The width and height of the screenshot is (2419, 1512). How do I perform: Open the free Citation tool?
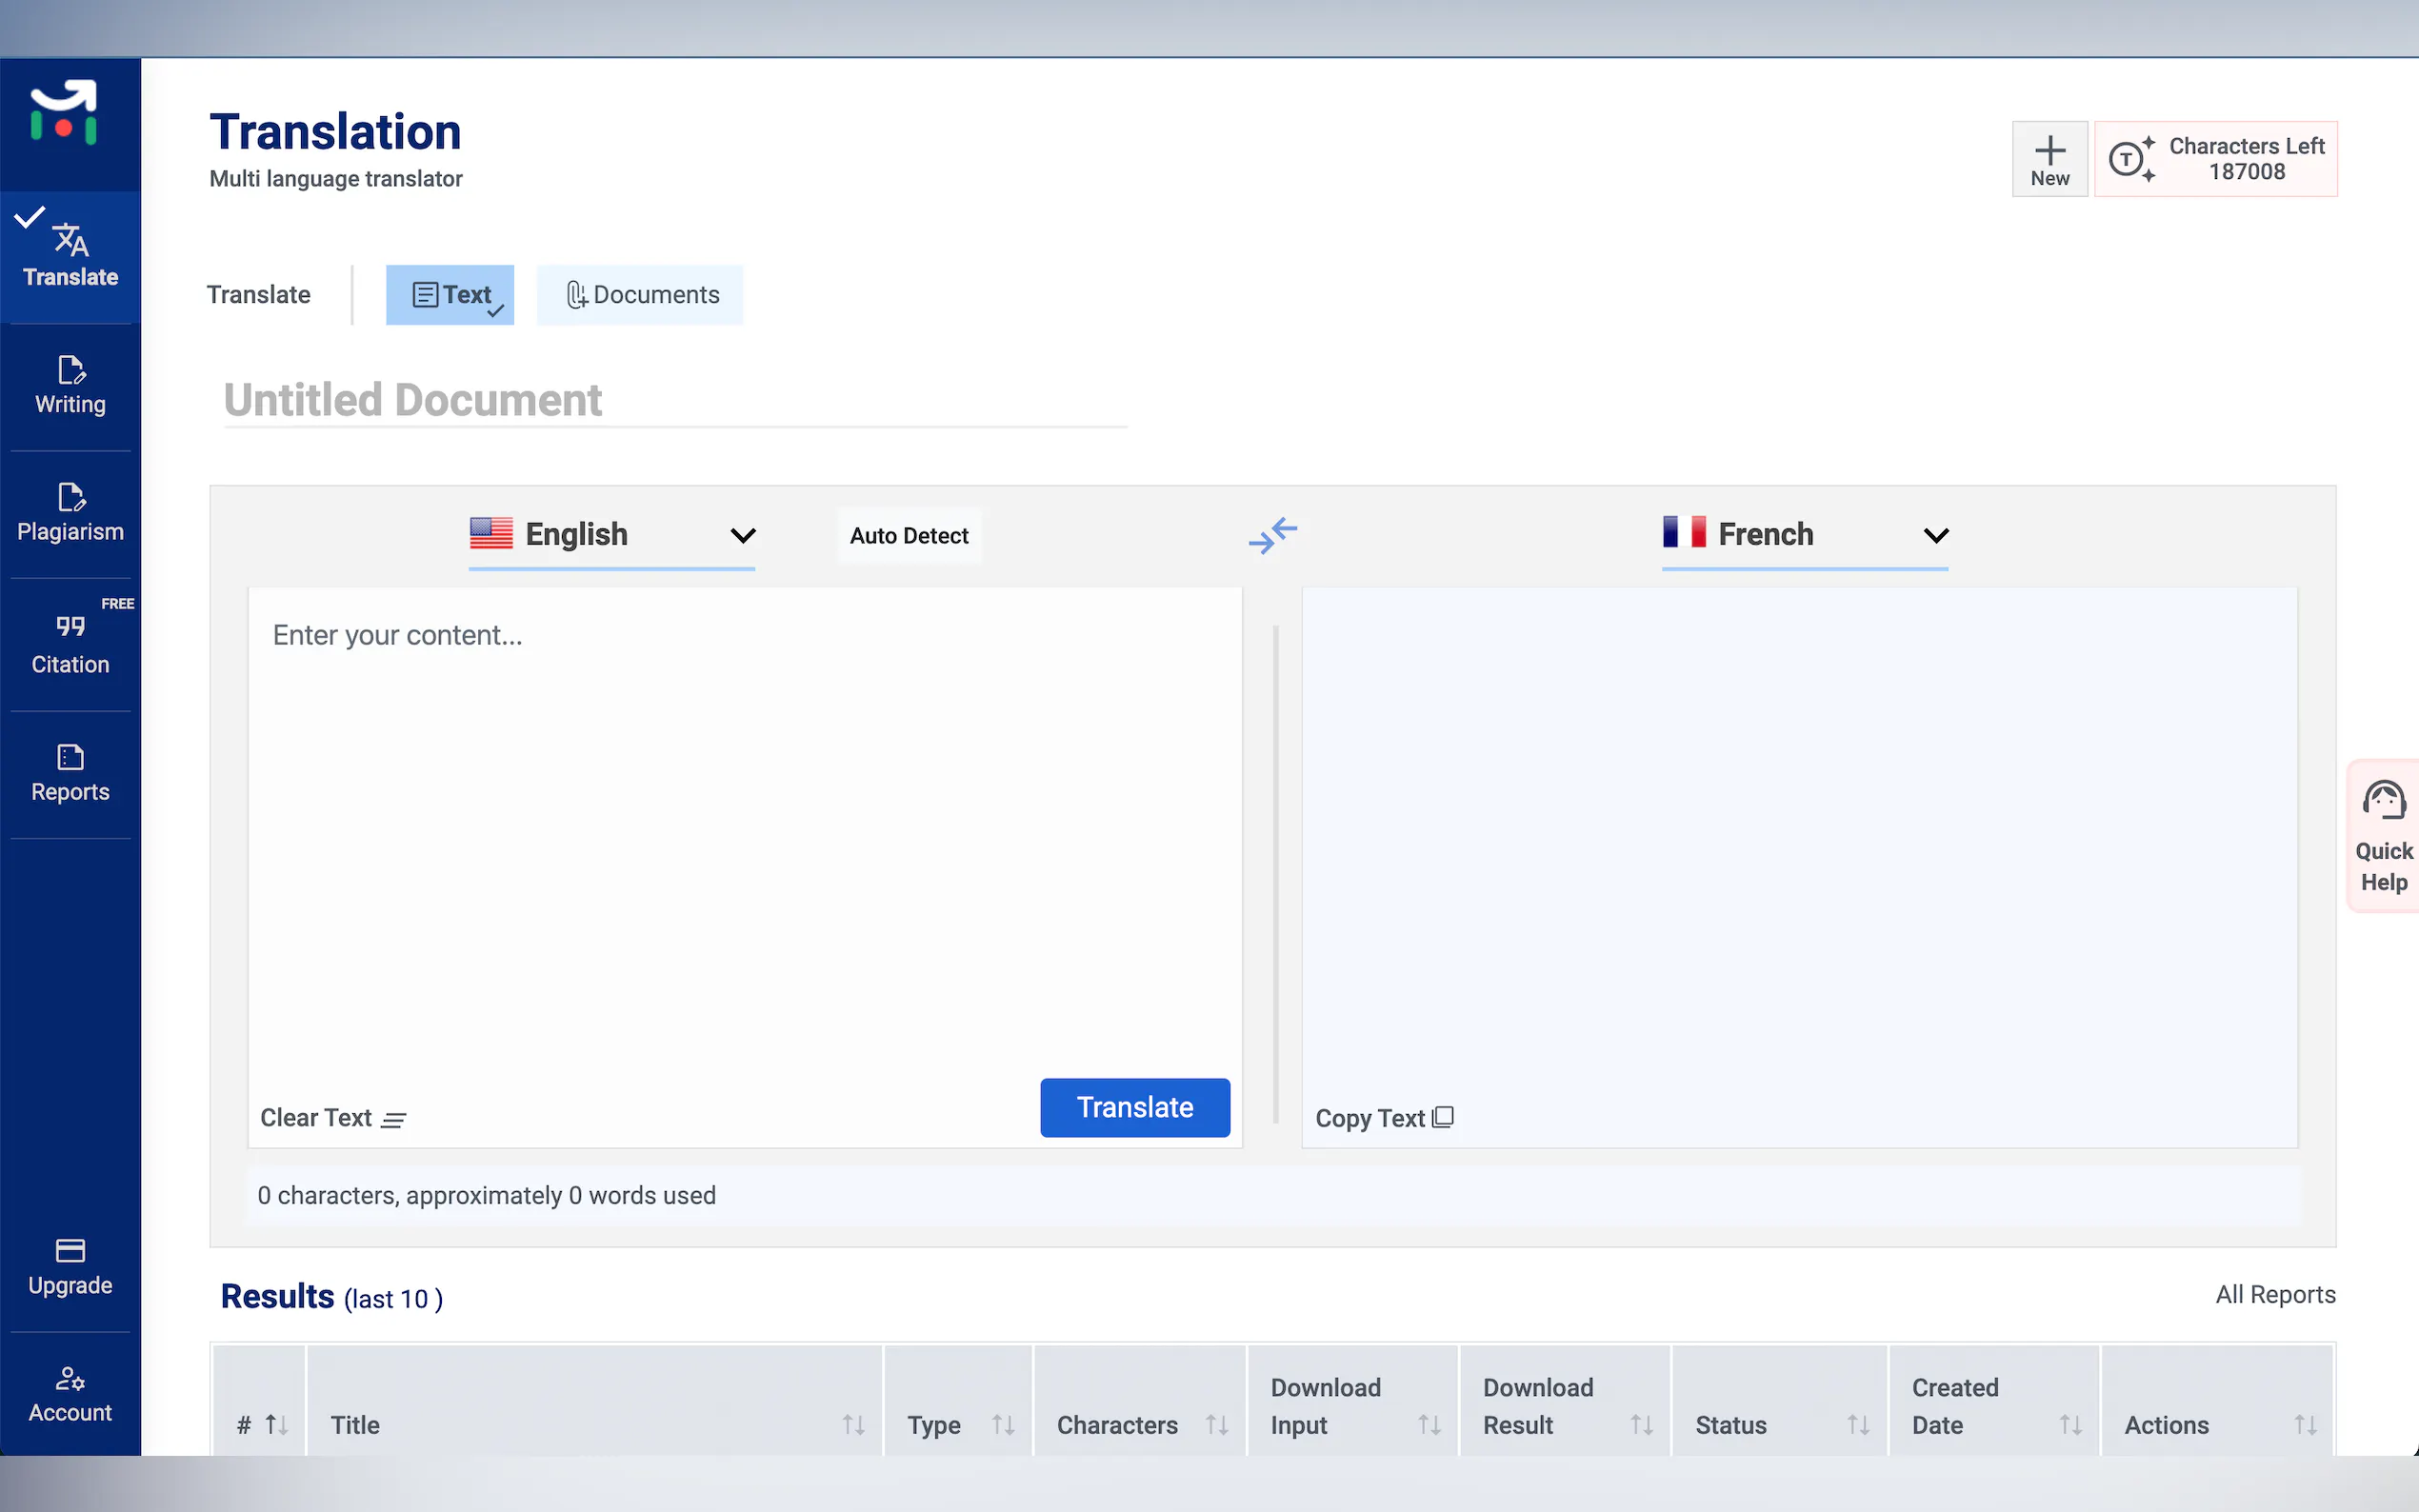click(x=70, y=645)
